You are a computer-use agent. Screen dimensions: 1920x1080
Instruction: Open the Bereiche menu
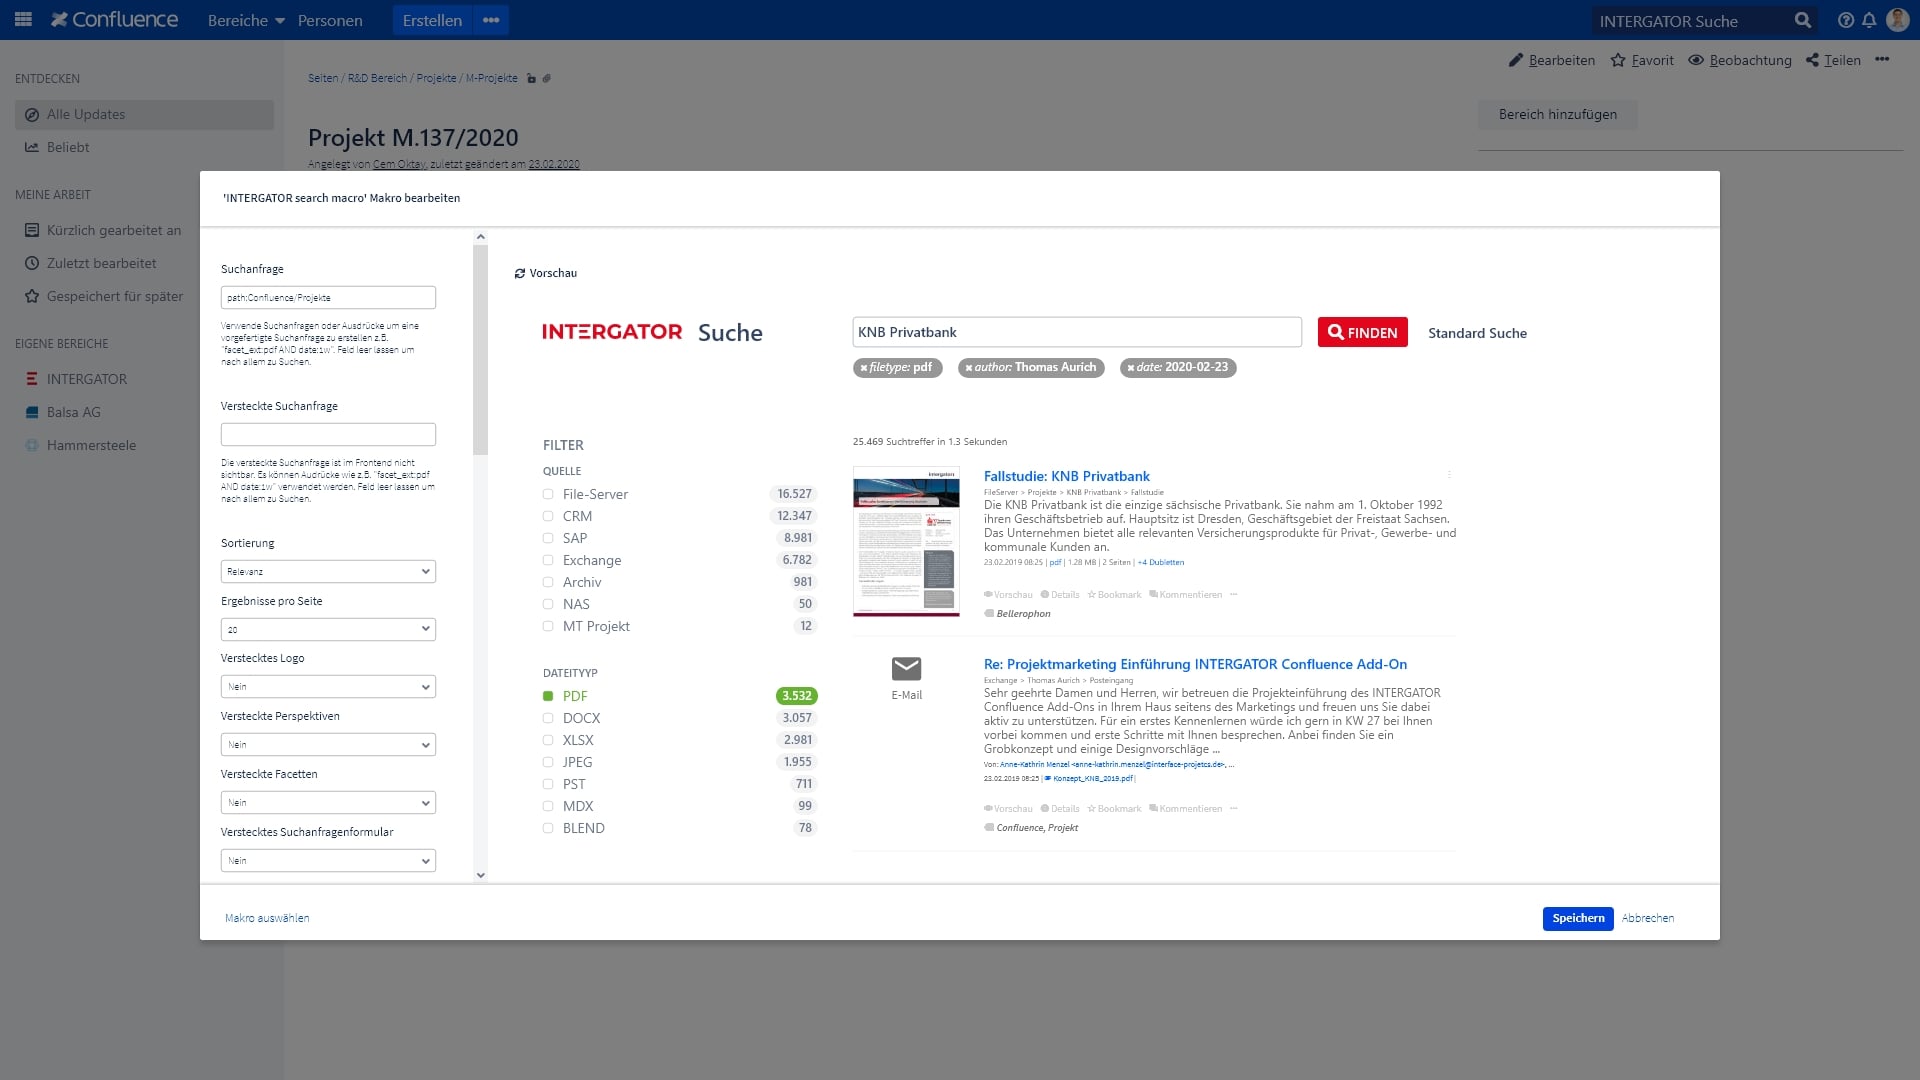coord(246,20)
